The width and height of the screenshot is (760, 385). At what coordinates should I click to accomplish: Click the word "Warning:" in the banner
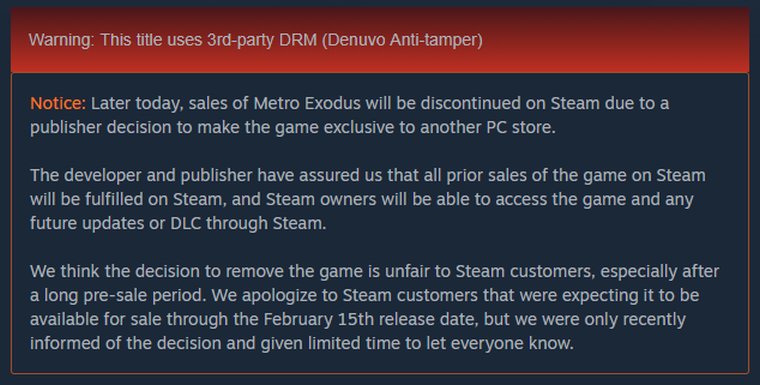[x=62, y=40]
